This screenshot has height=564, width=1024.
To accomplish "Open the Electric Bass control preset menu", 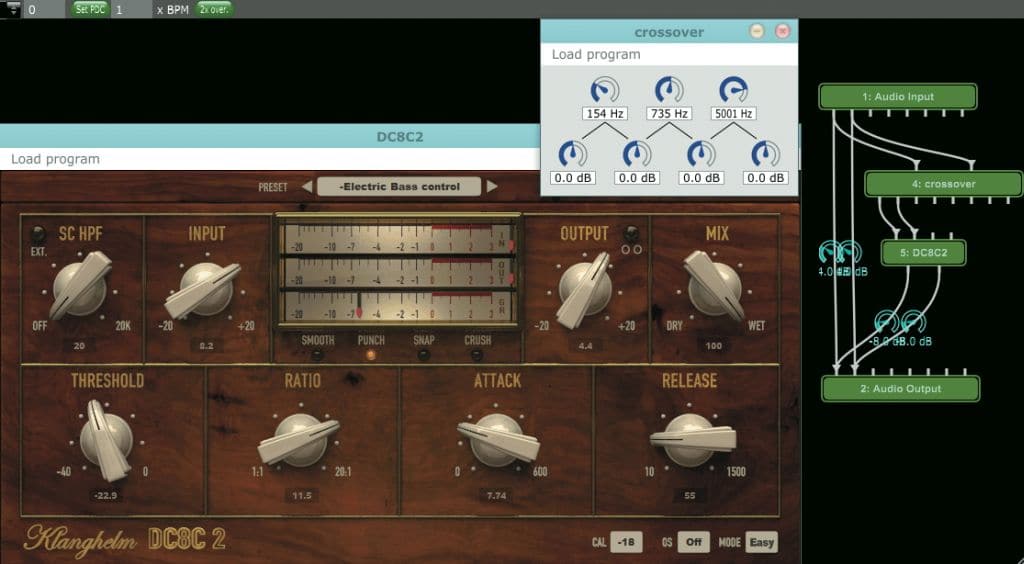I will tap(399, 187).
